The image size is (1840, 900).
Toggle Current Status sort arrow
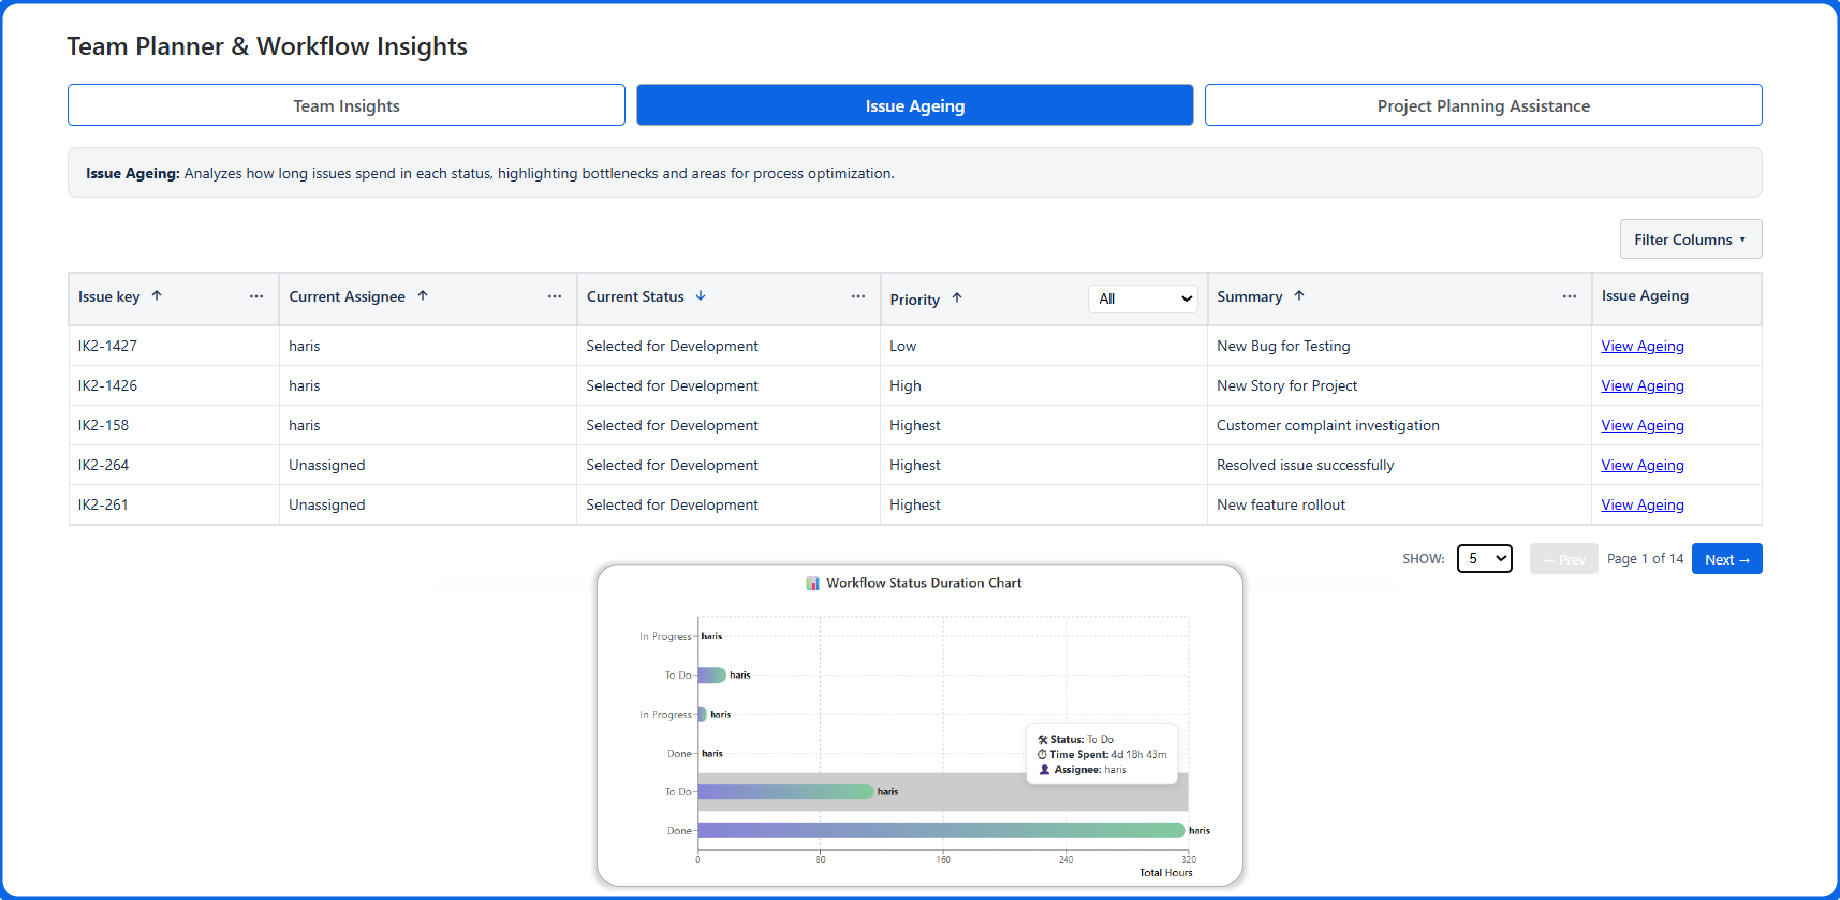pyautogui.click(x=700, y=296)
